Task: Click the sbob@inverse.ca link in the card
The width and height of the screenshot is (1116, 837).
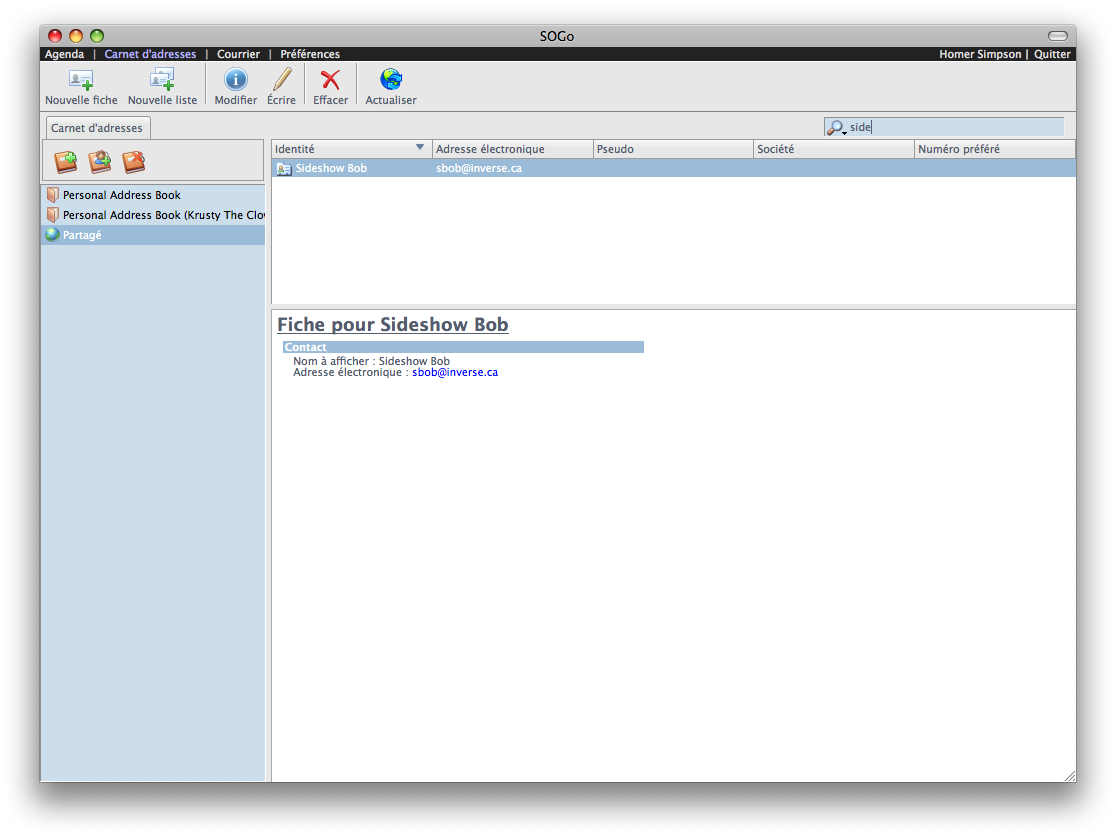Action: pyautogui.click(x=455, y=372)
